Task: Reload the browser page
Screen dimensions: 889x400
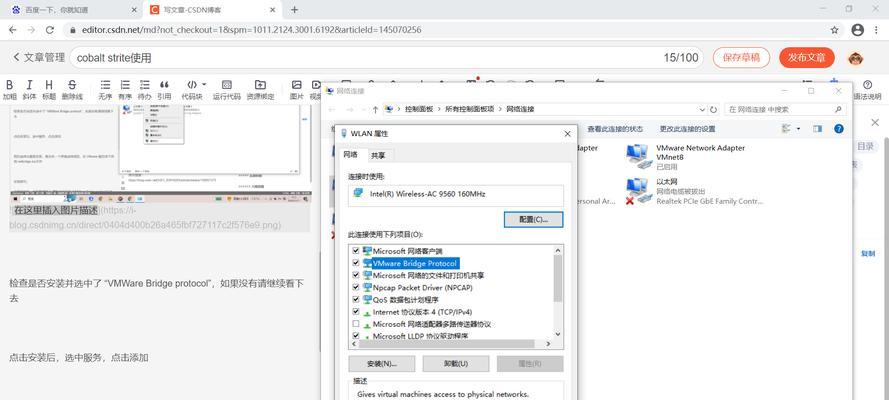Action: (50, 30)
